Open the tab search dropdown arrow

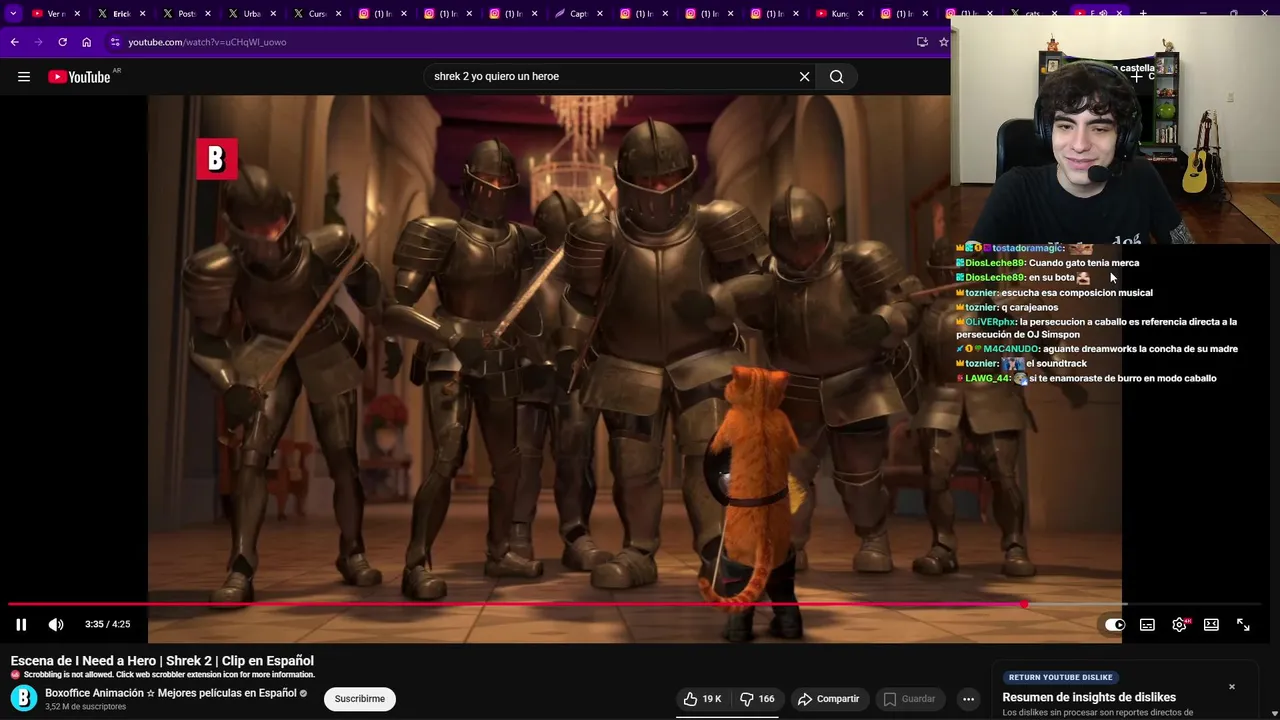tap(13, 13)
